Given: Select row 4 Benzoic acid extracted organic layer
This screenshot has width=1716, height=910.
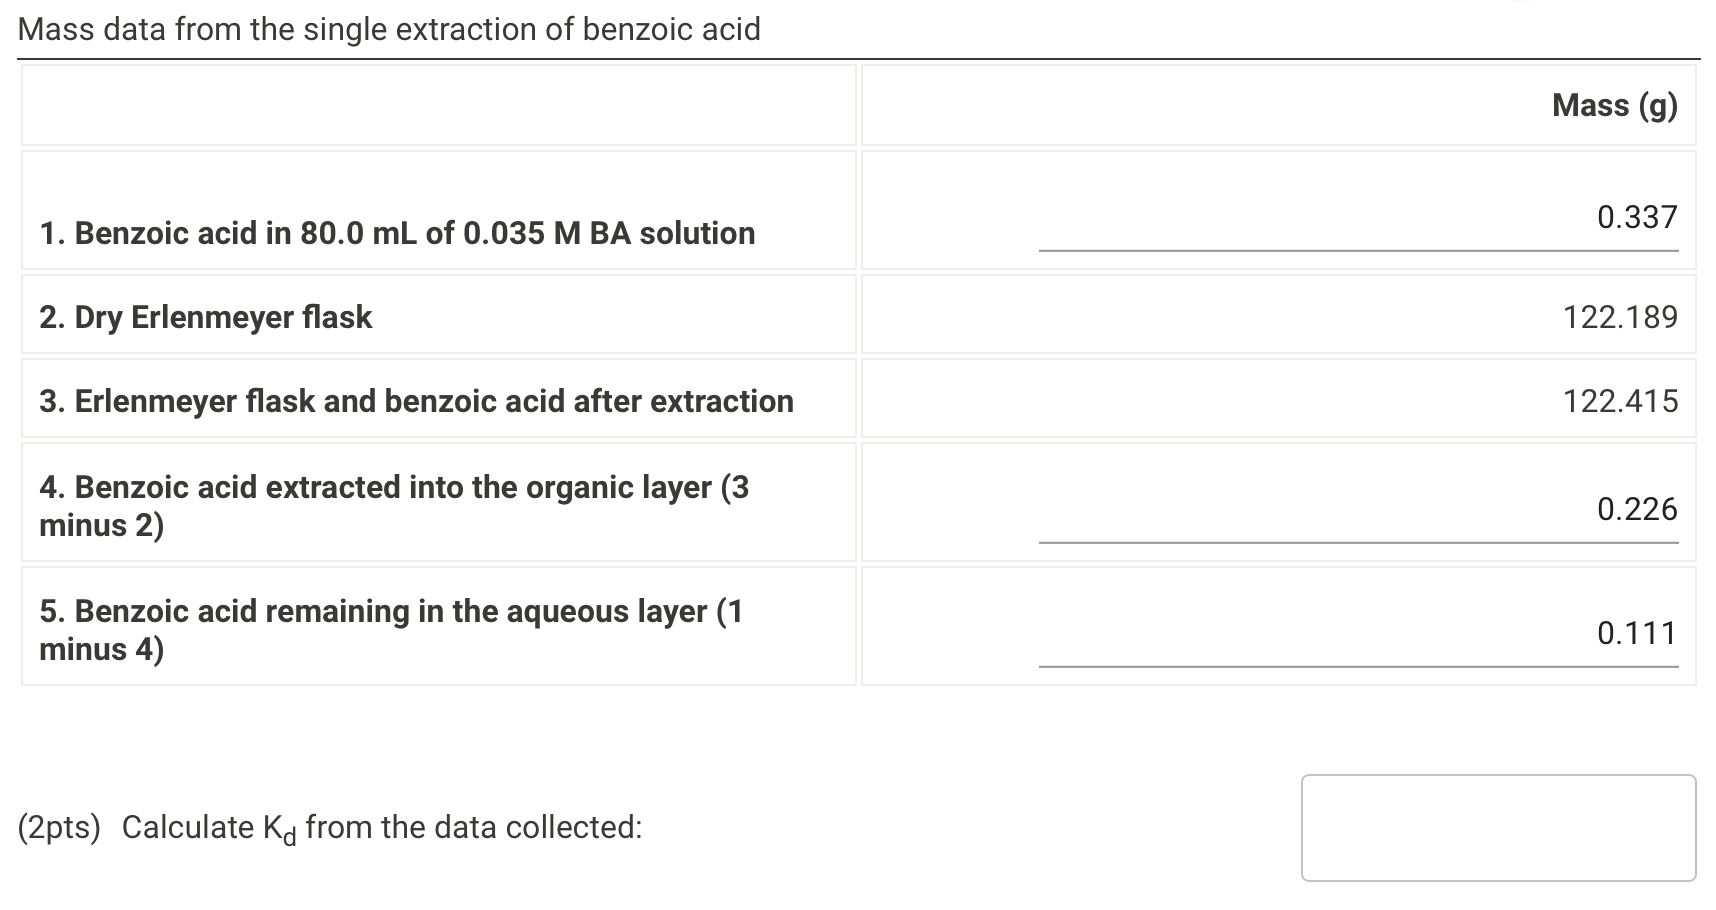Looking at the screenshot, I should [x=393, y=507].
